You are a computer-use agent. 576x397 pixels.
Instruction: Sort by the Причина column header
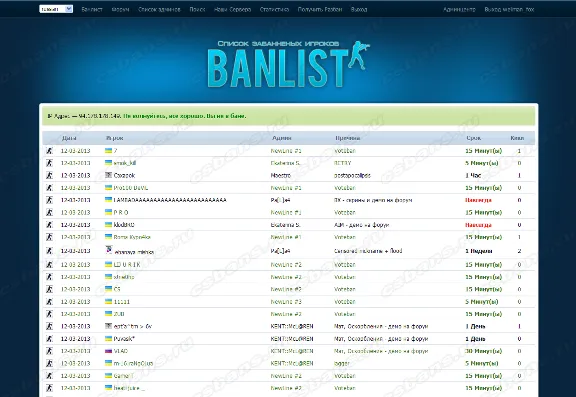(348, 138)
